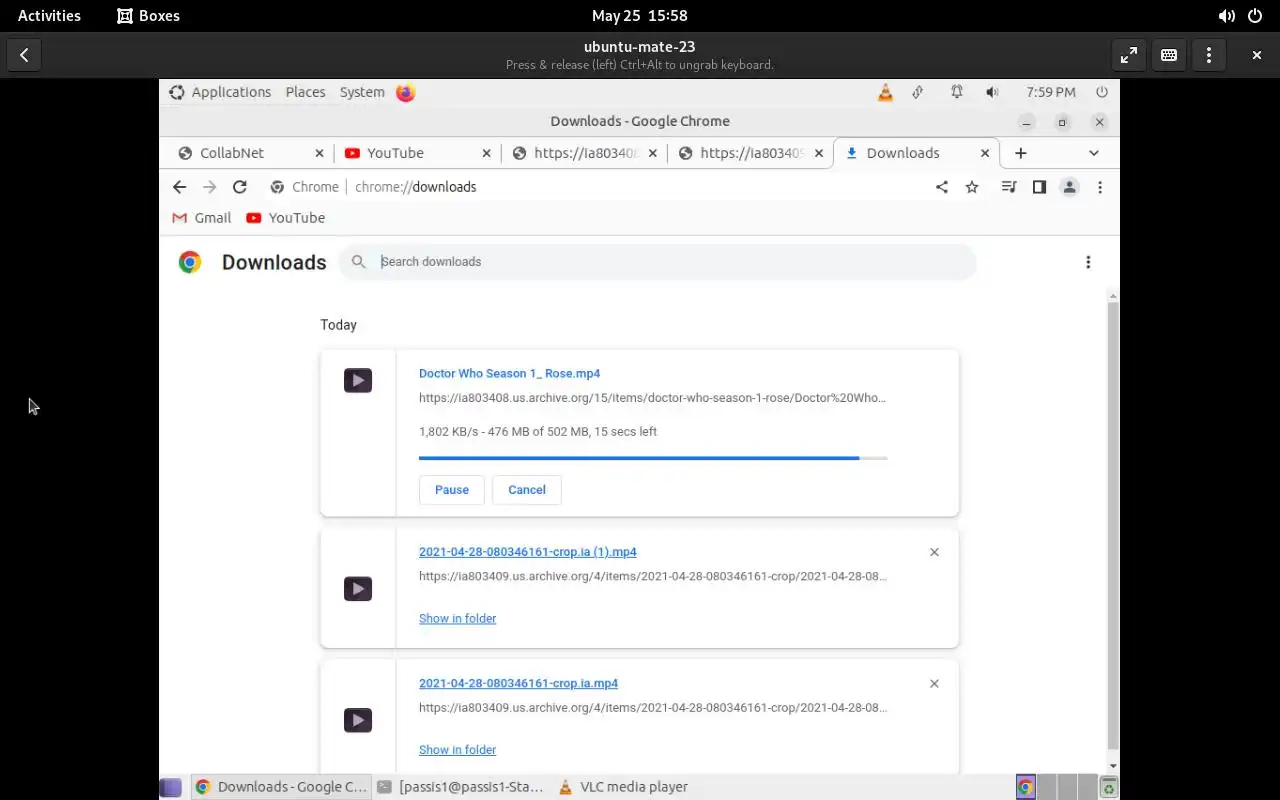Reload the downloads page

(239, 187)
